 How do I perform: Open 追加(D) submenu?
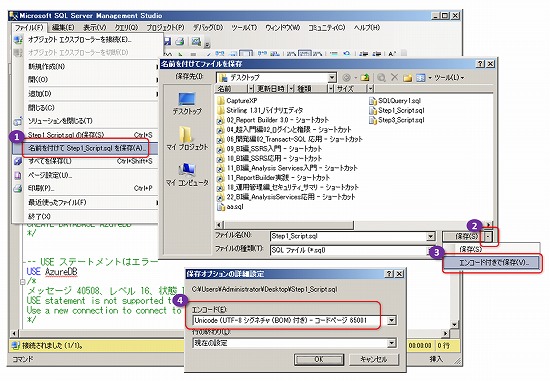(85, 94)
